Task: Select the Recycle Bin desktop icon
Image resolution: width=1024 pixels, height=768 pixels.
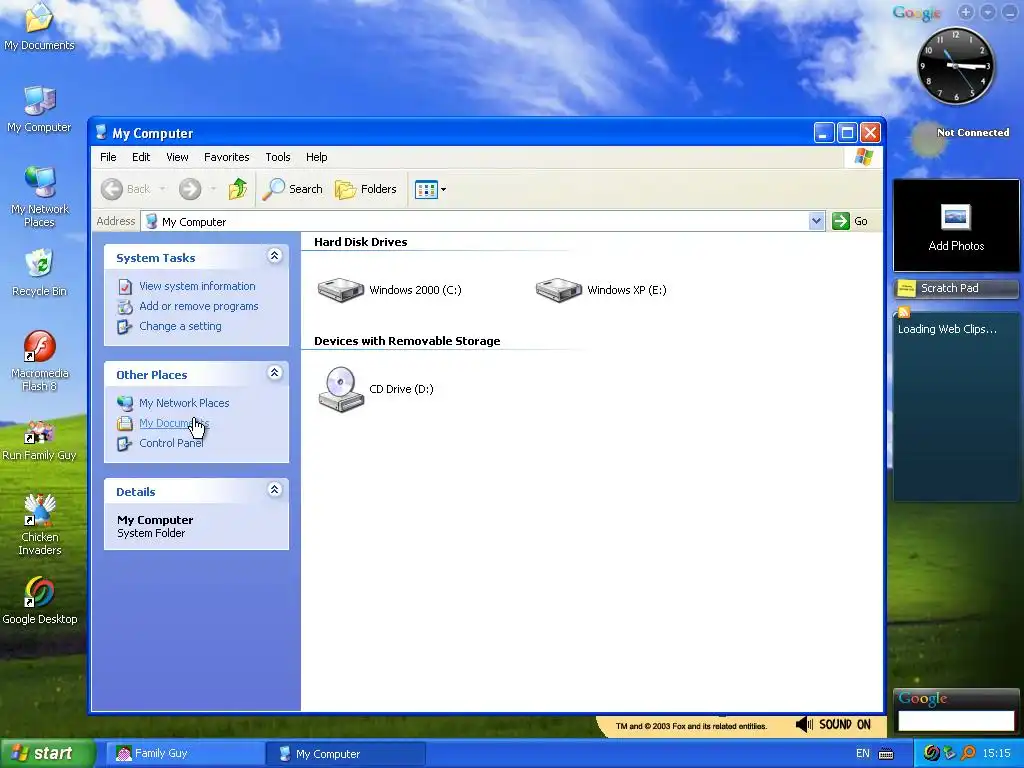Action: pyautogui.click(x=39, y=273)
